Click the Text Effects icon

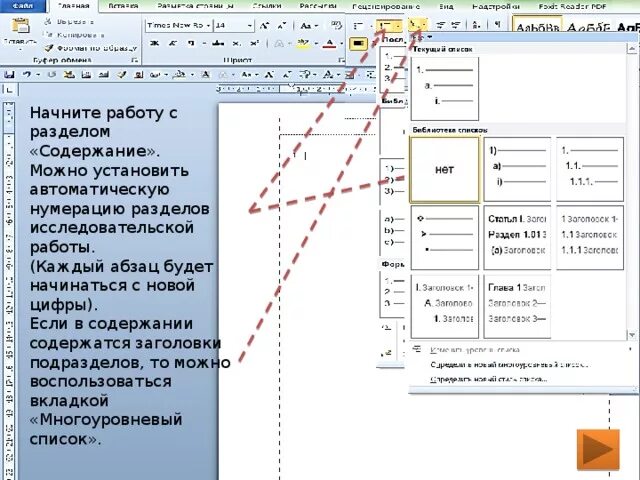279,43
